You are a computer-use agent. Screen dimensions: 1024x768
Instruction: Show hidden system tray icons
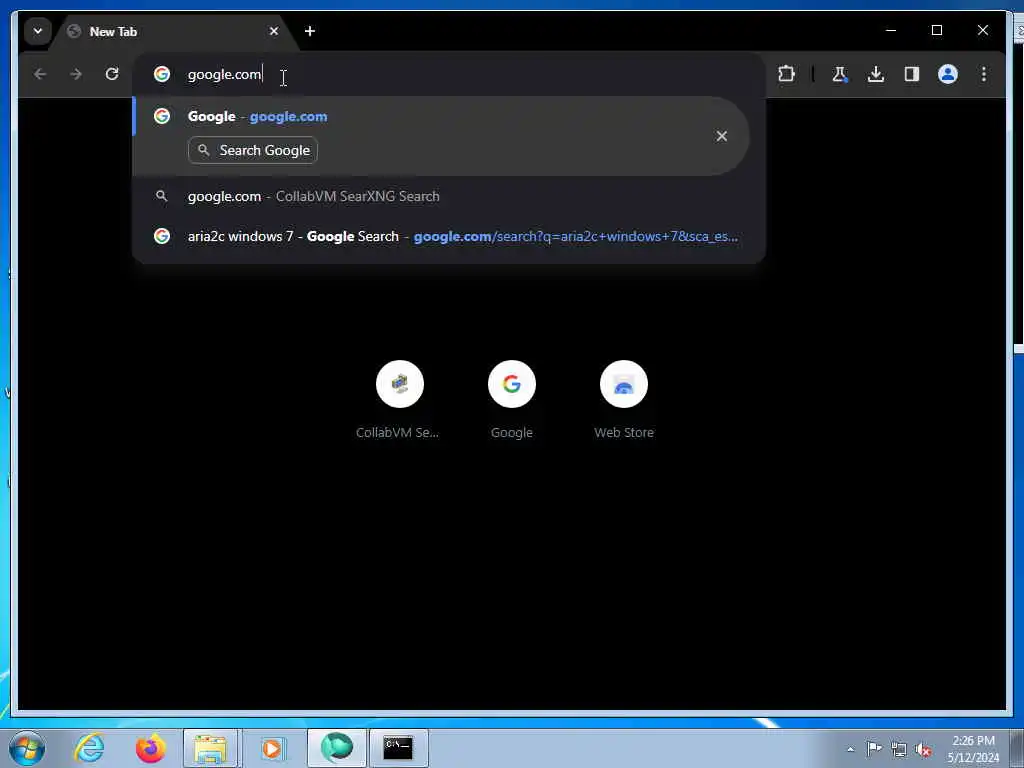coord(850,750)
